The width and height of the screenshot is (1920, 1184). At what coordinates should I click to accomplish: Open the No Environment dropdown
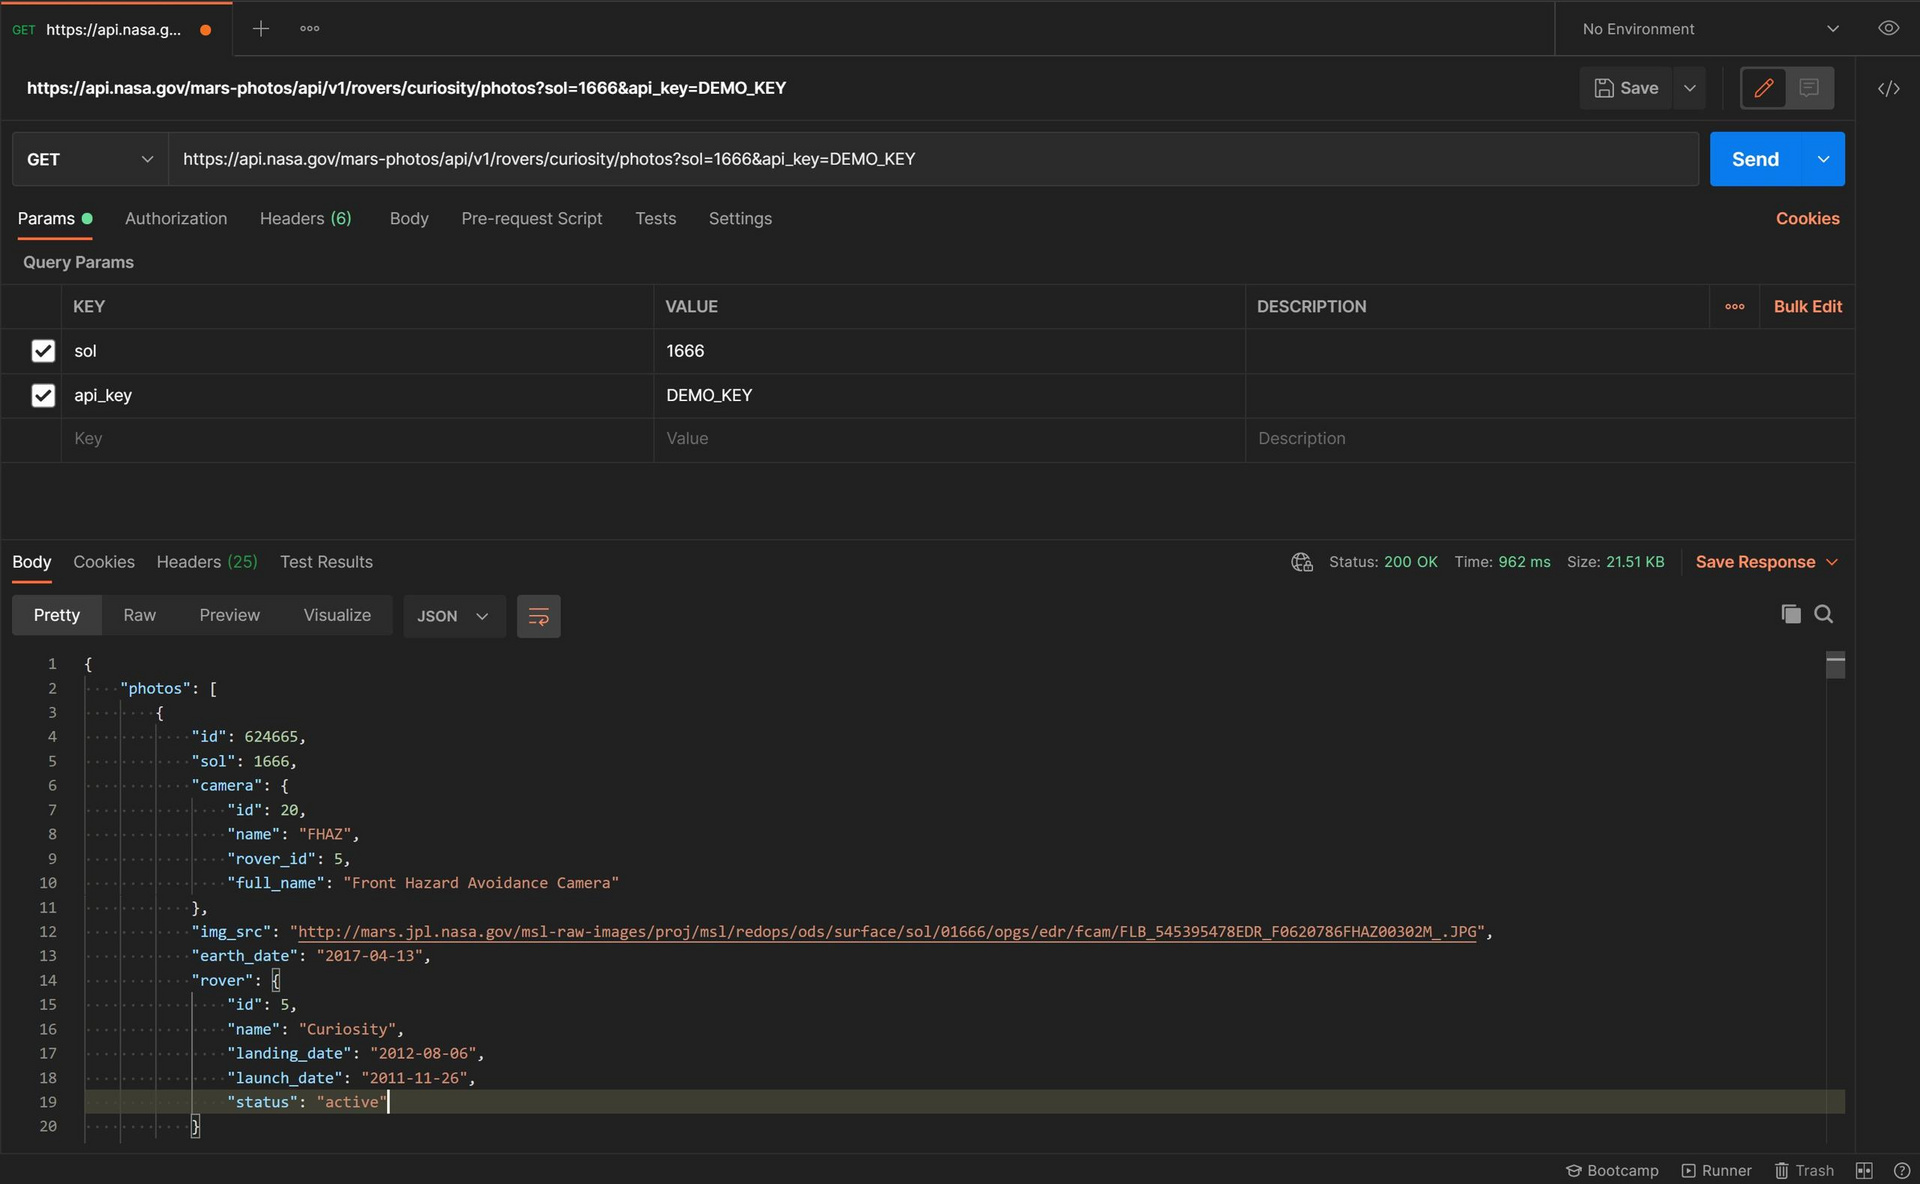1710,29
